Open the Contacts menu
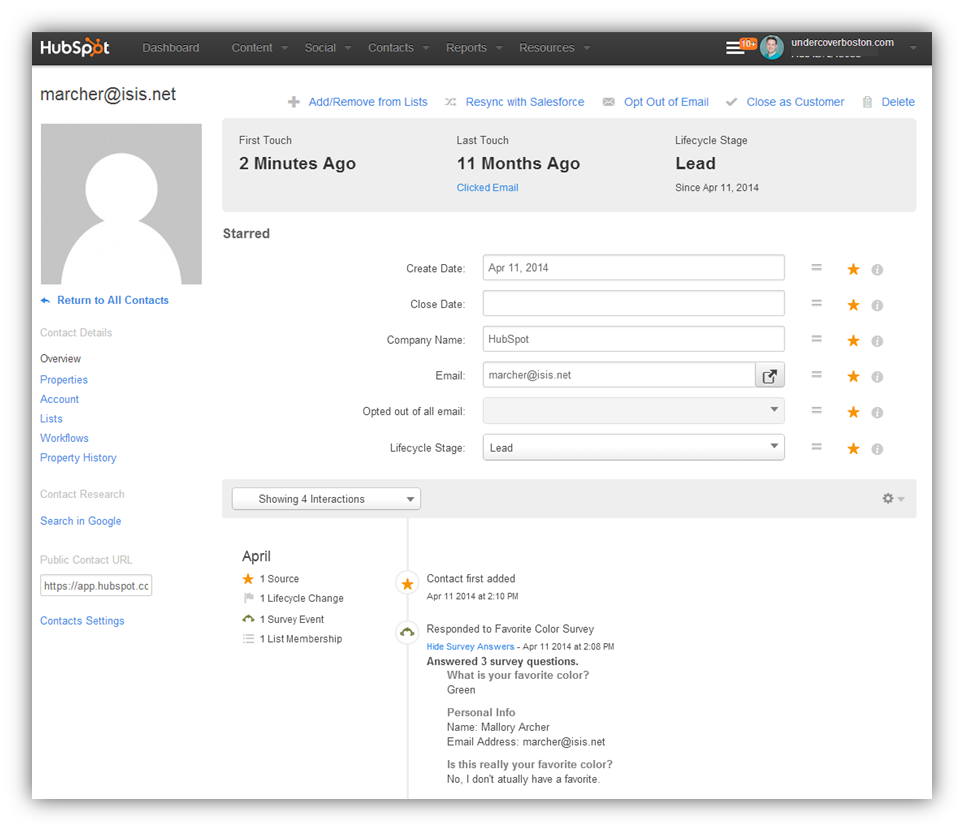The width and height of the screenshot is (964, 831). coord(398,48)
